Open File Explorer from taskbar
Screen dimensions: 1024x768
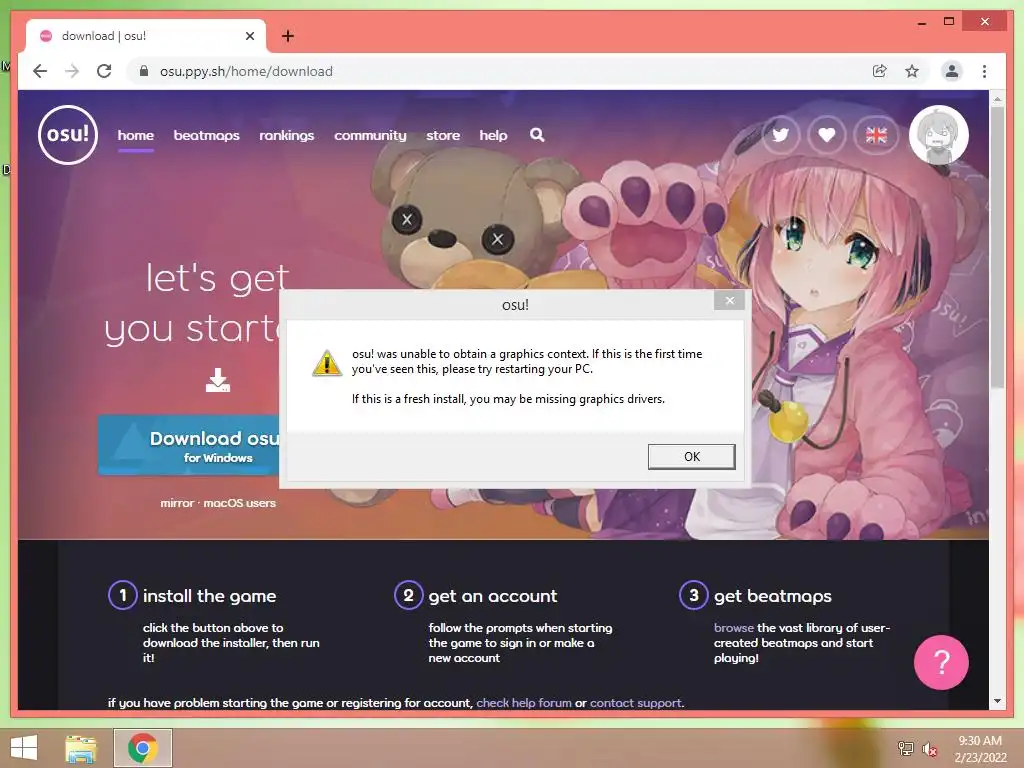point(81,748)
